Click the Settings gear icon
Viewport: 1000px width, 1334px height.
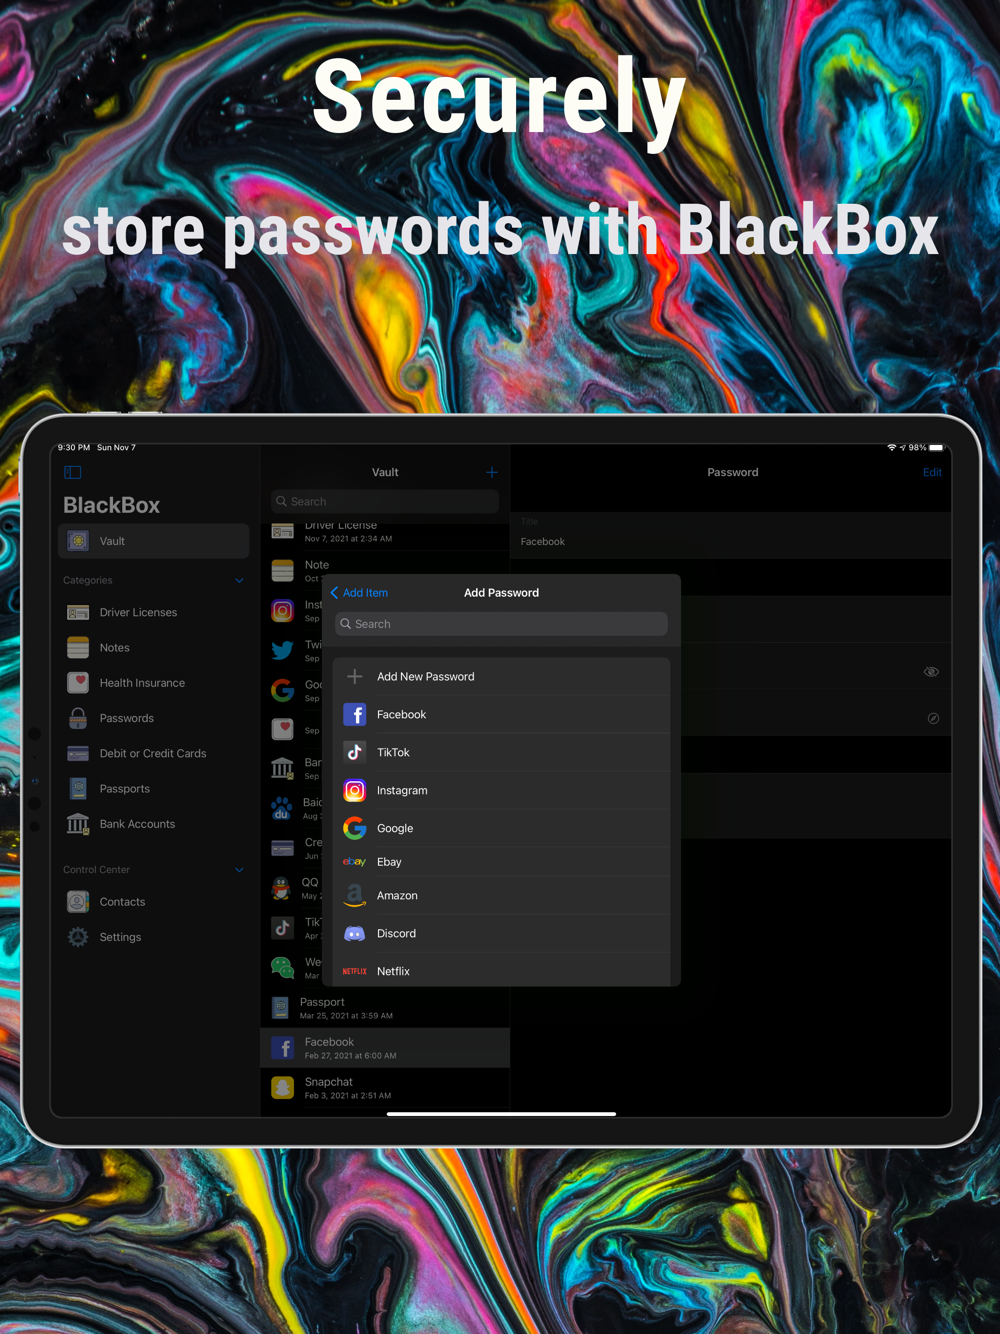click(78, 937)
